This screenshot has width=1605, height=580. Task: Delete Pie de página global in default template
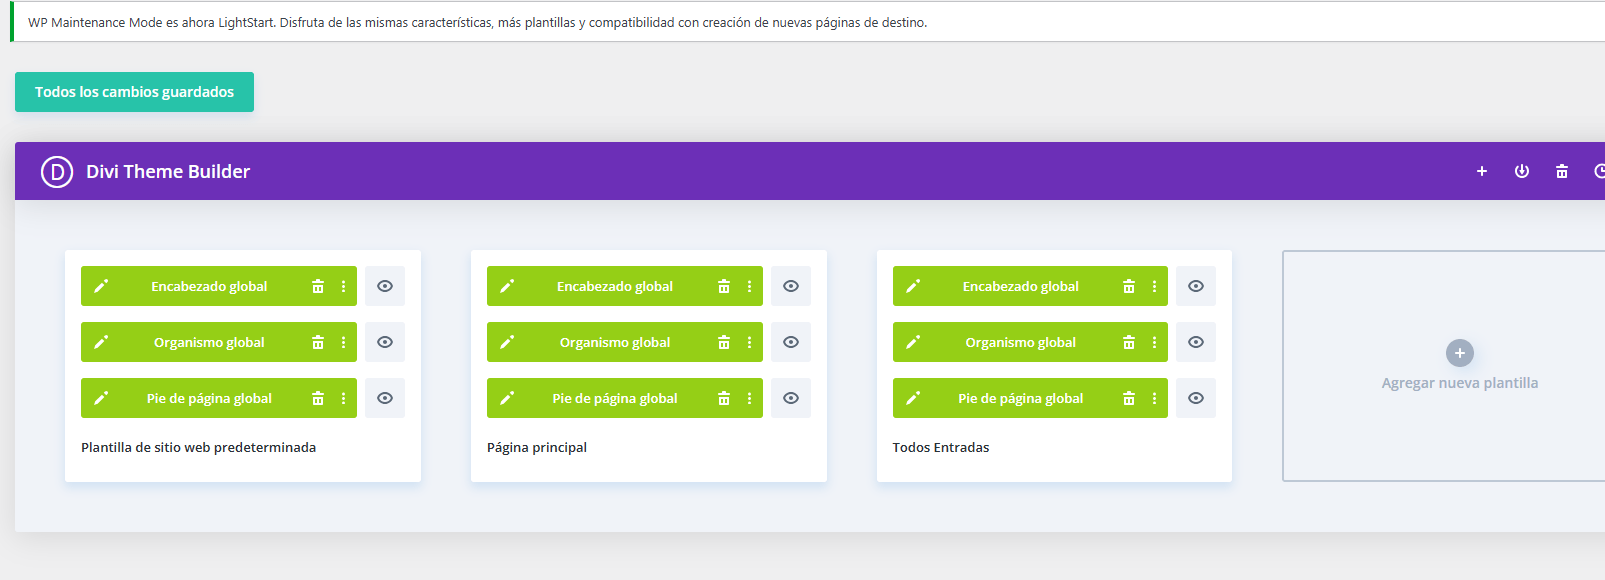click(318, 398)
